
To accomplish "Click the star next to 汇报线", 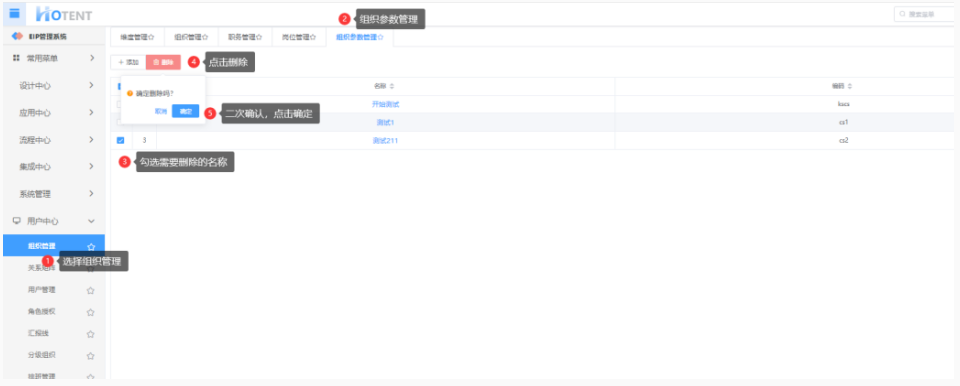I will (91, 334).
